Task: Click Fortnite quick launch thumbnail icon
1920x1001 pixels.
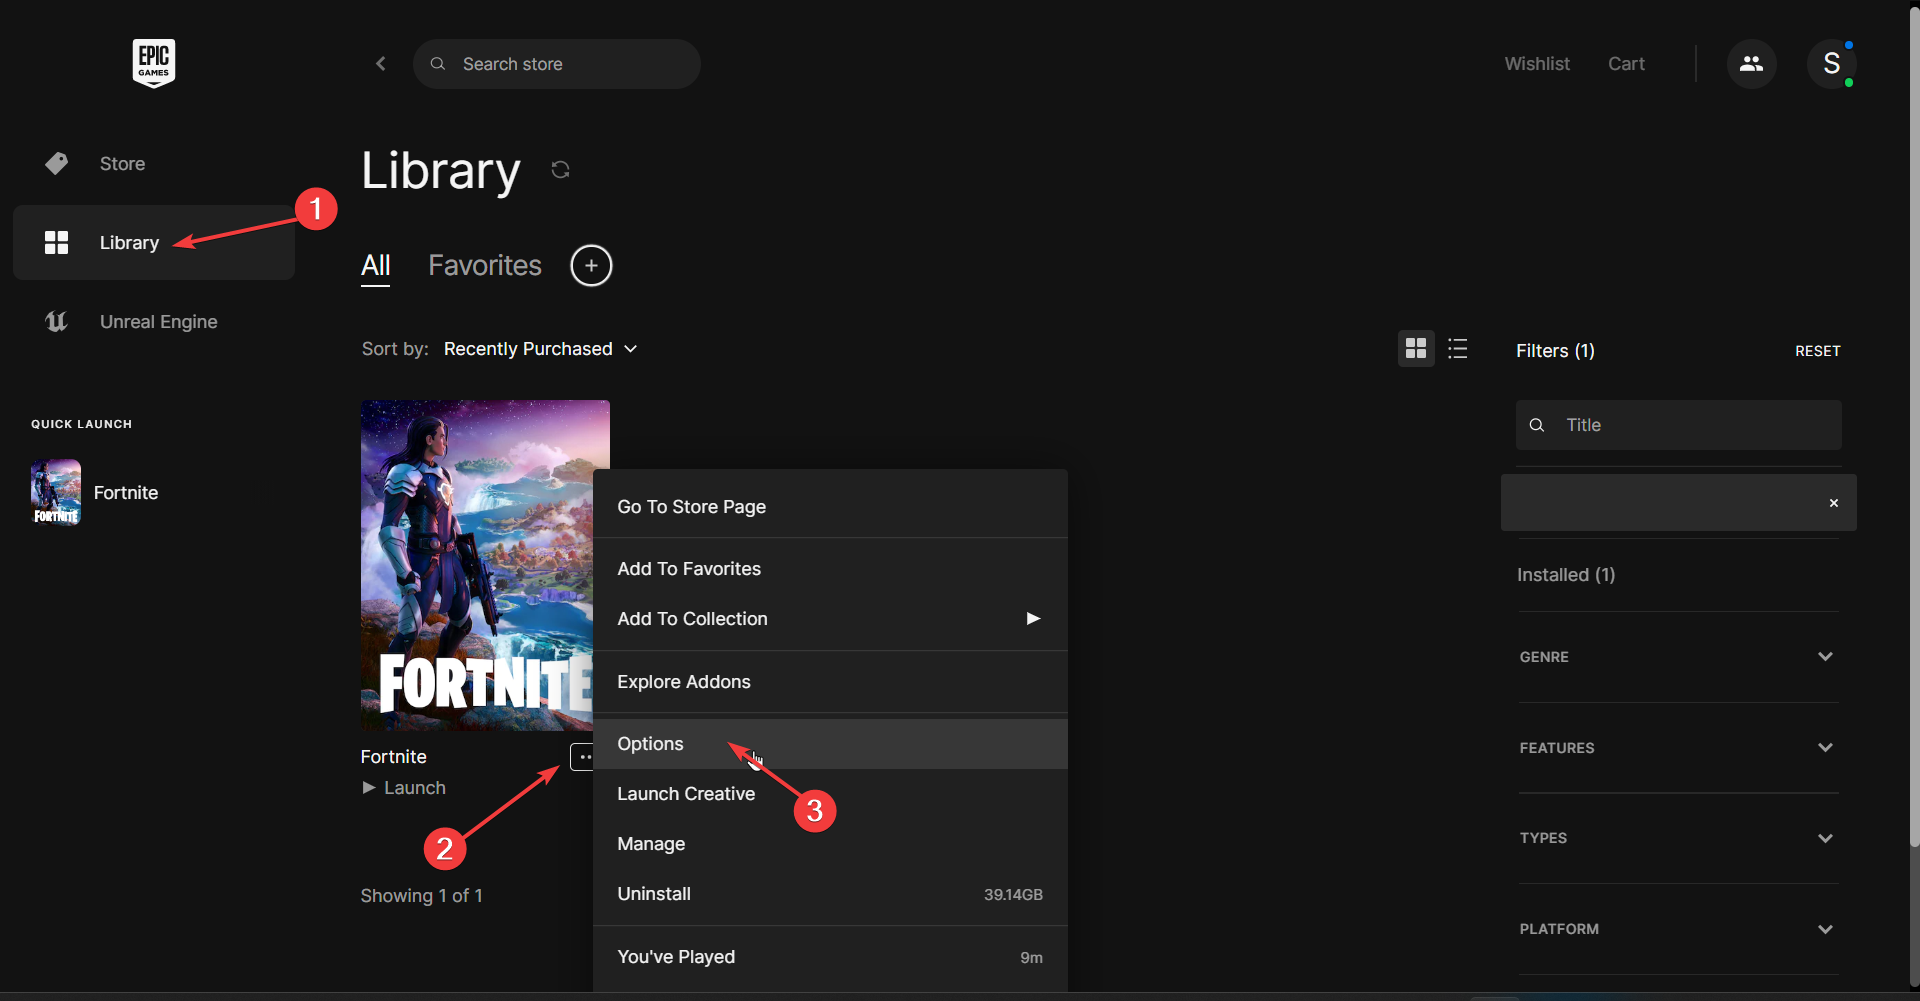Action: point(56,492)
